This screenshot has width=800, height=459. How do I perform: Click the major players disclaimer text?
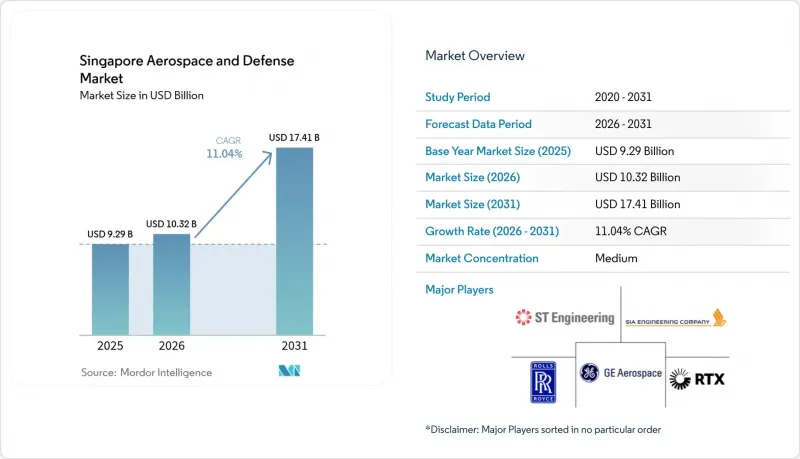tap(543, 429)
